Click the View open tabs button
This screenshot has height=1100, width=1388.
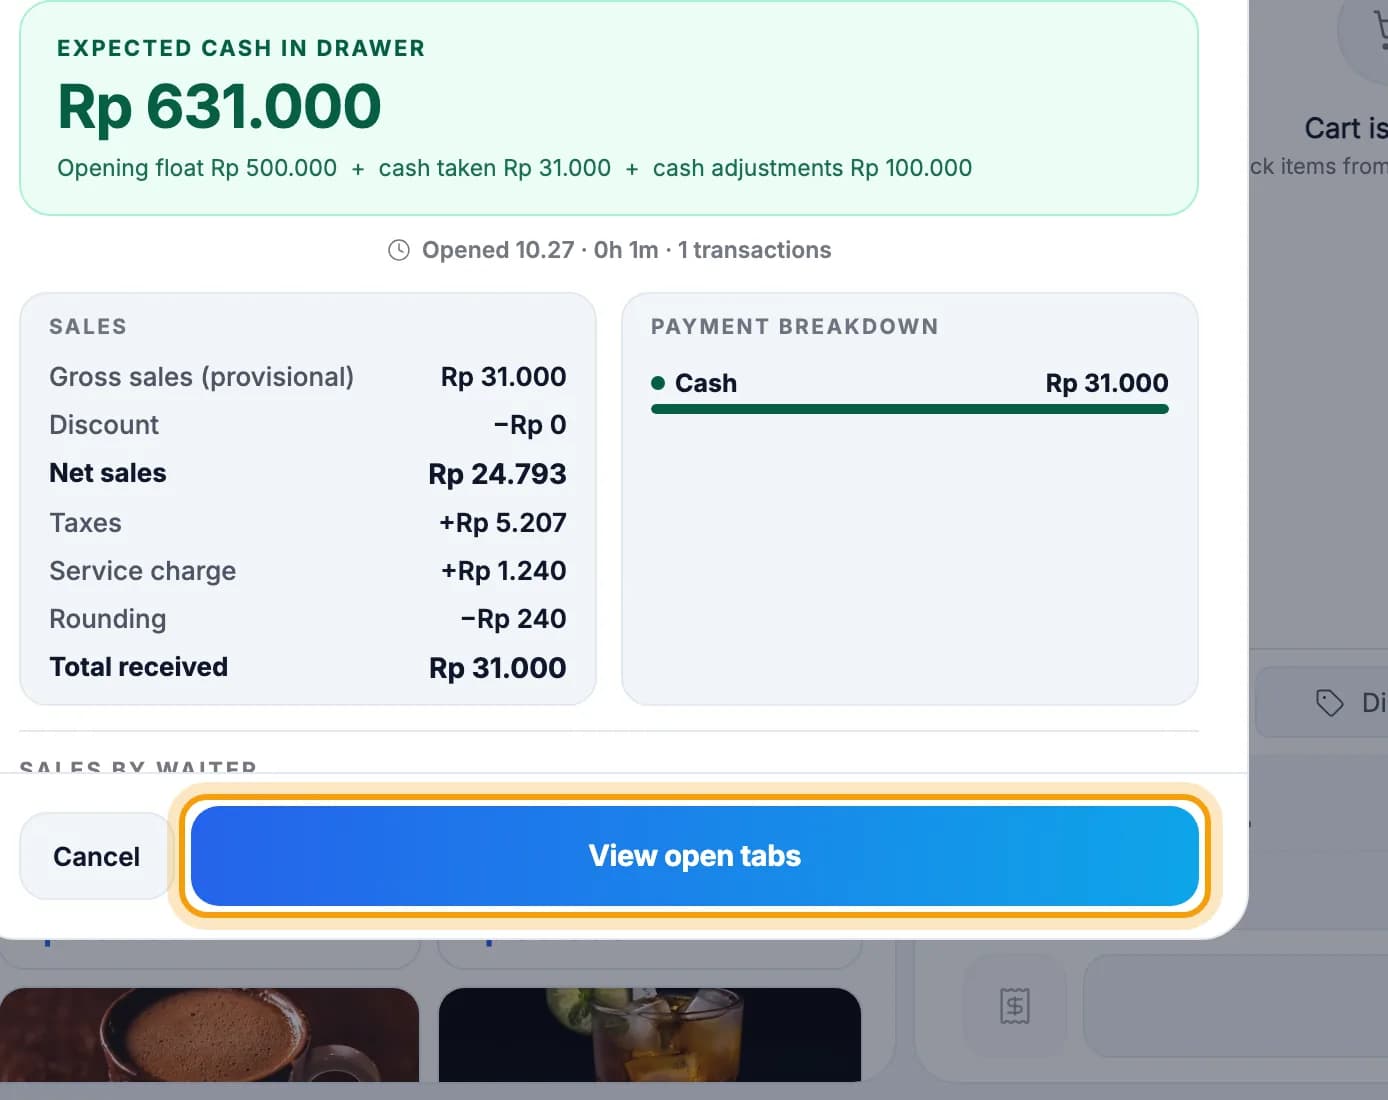[x=694, y=856]
